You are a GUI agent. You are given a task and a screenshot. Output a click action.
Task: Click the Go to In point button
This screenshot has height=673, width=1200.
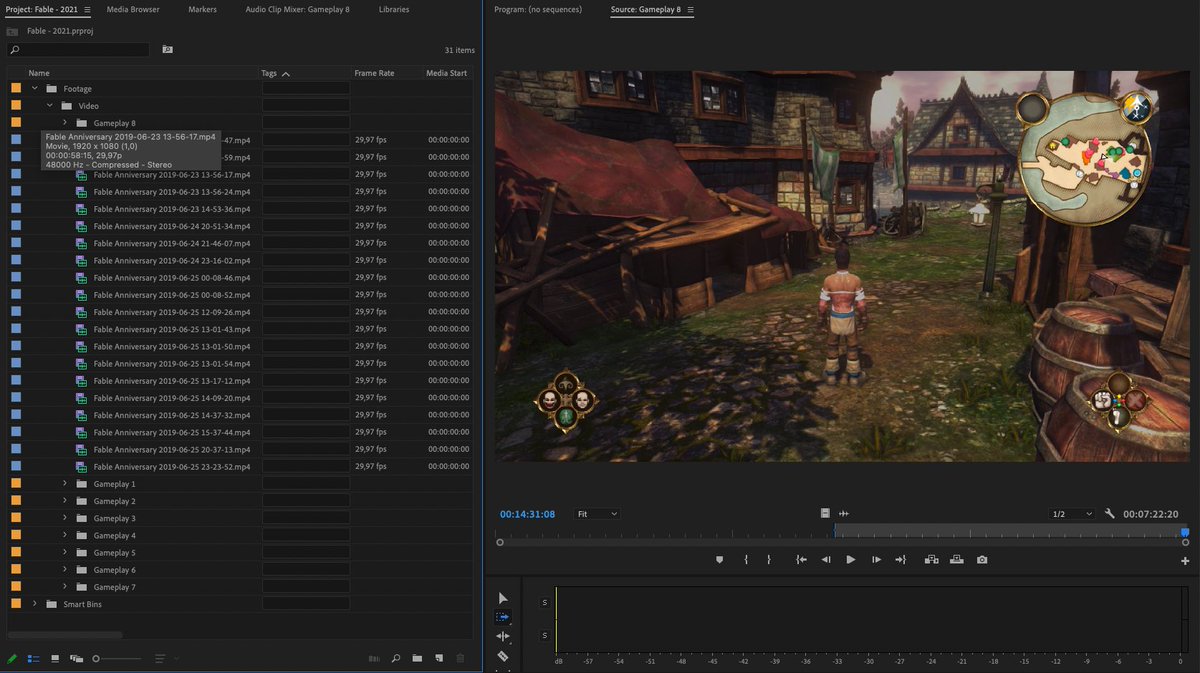click(x=801, y=560)
